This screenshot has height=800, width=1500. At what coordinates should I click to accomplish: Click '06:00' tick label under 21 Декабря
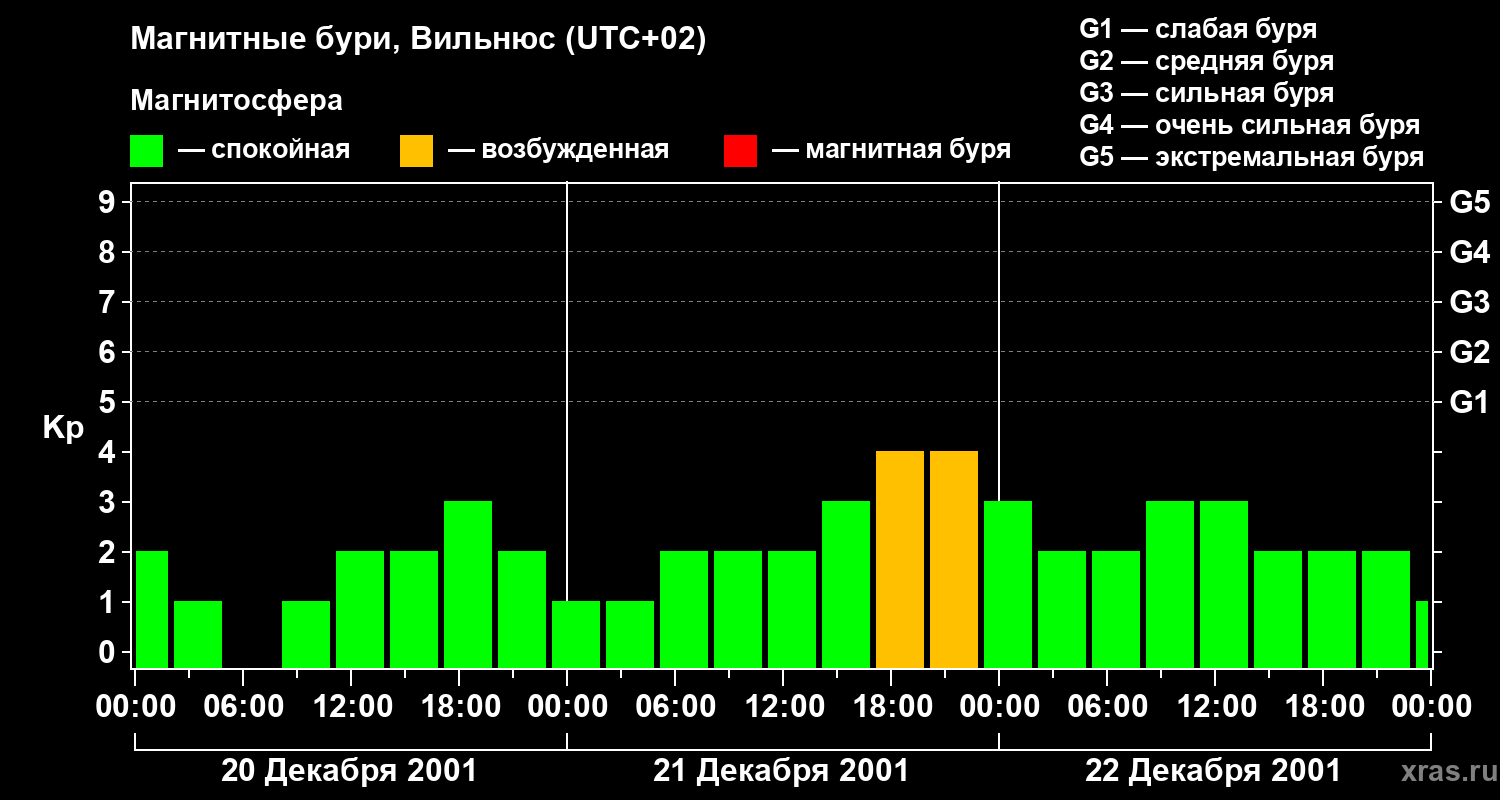tap(675, 707)
